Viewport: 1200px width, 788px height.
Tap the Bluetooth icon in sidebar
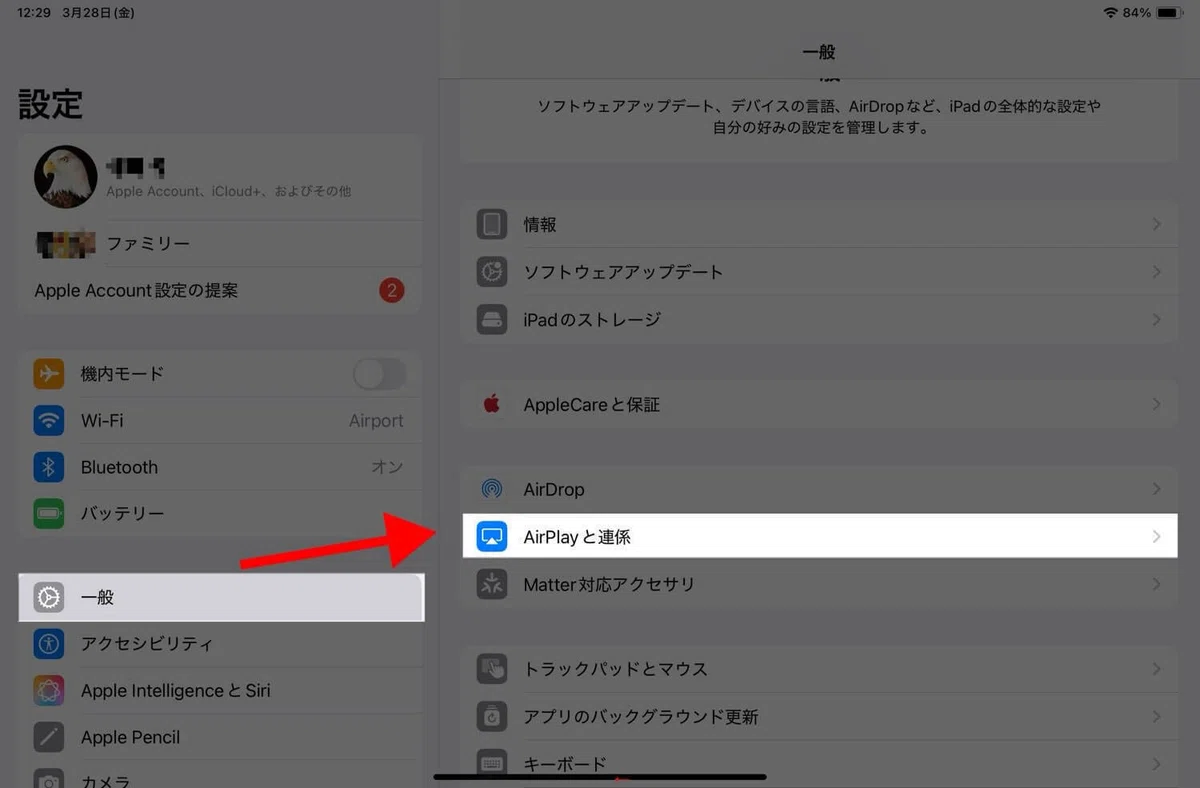coord(49,467)
